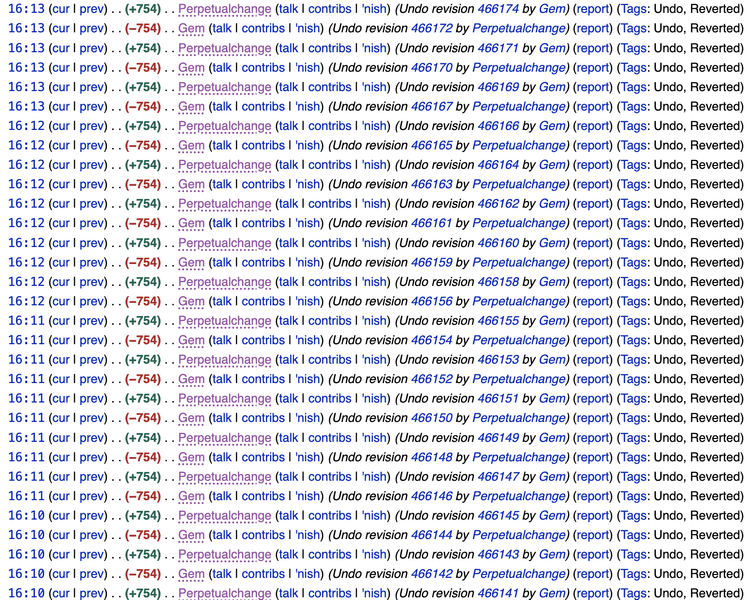
Task: Open 16:11 timestamp in undo 466153 row
Action: pos(26,360)
